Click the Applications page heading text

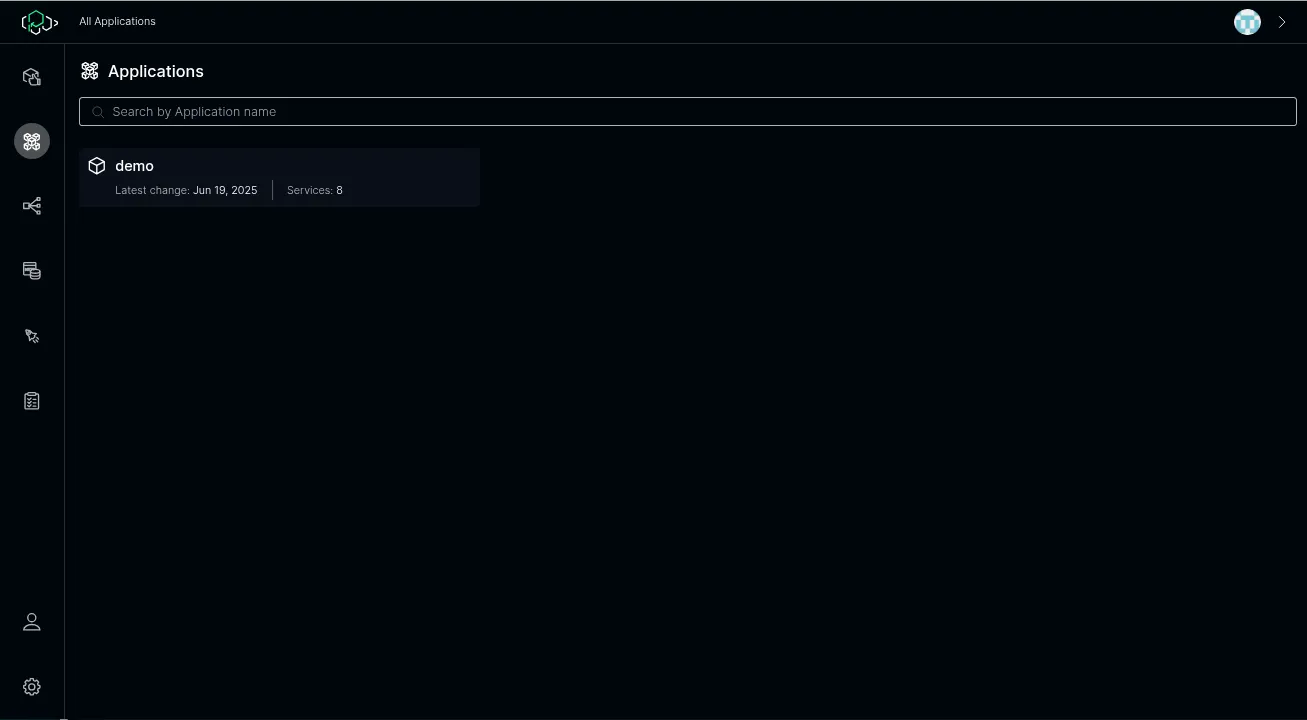(156, 71)
